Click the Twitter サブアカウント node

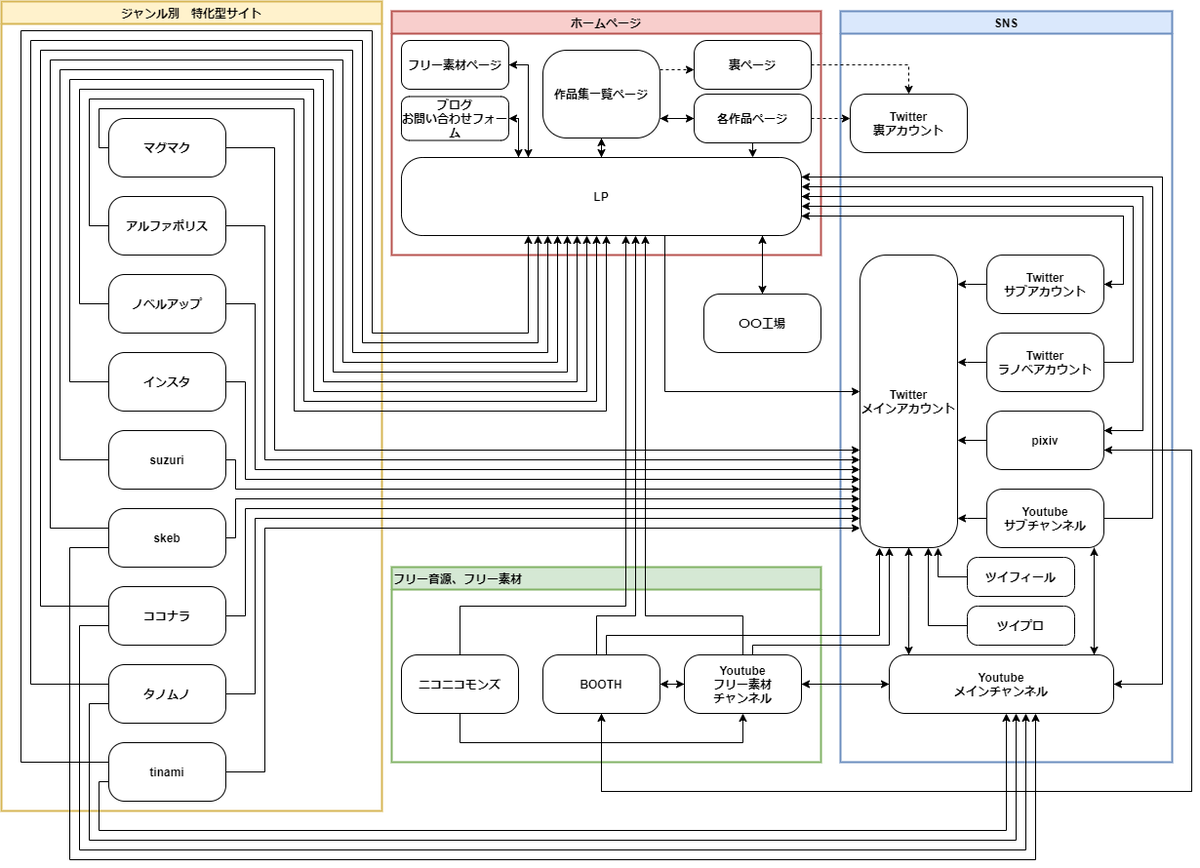[x=1045, y=284]
